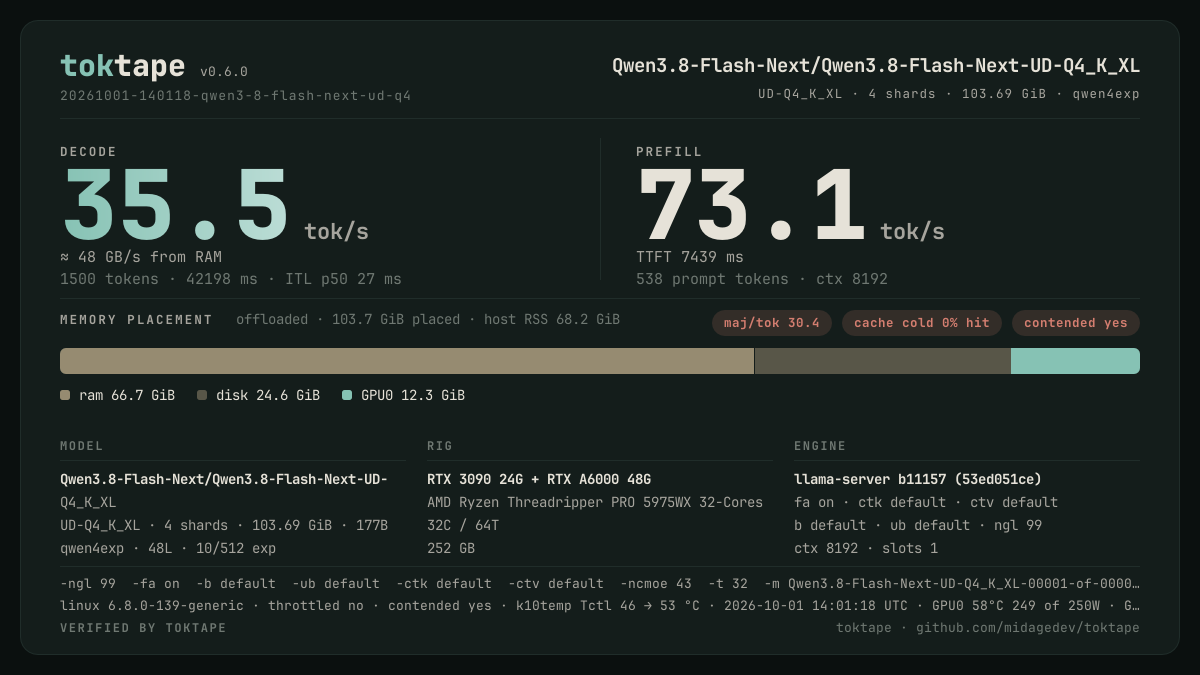Click the 538 prompt tokens ctx line

(762, 279)
